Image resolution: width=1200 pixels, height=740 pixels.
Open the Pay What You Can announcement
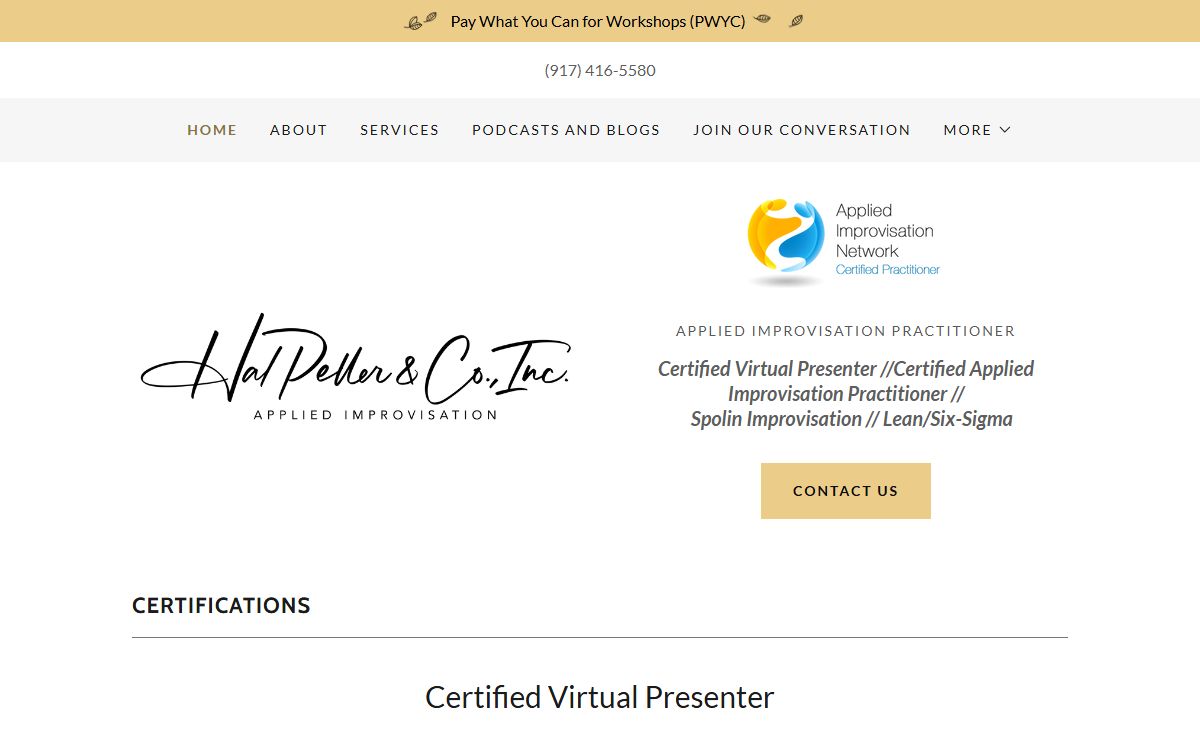tap(598, 21)
